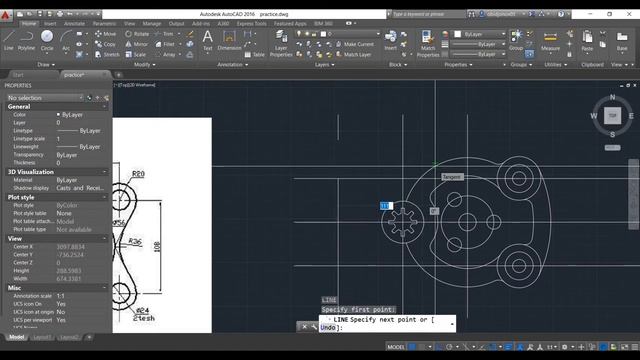
Task: Click the command line input area
Action: [387, 324]
